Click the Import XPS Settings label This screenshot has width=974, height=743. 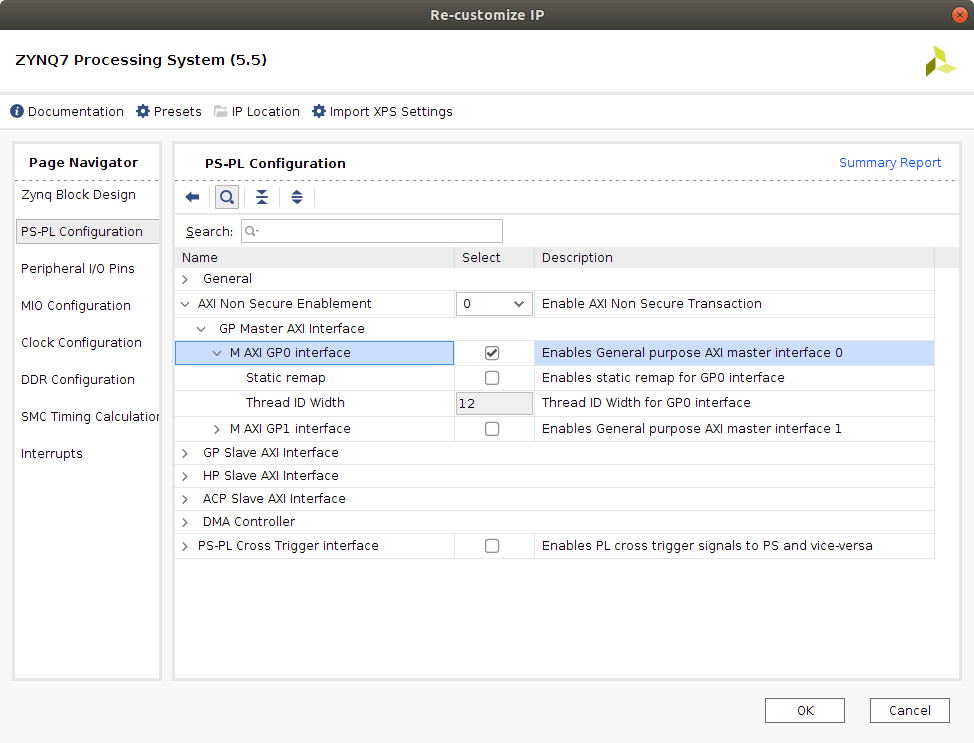[x=391, y=112]
